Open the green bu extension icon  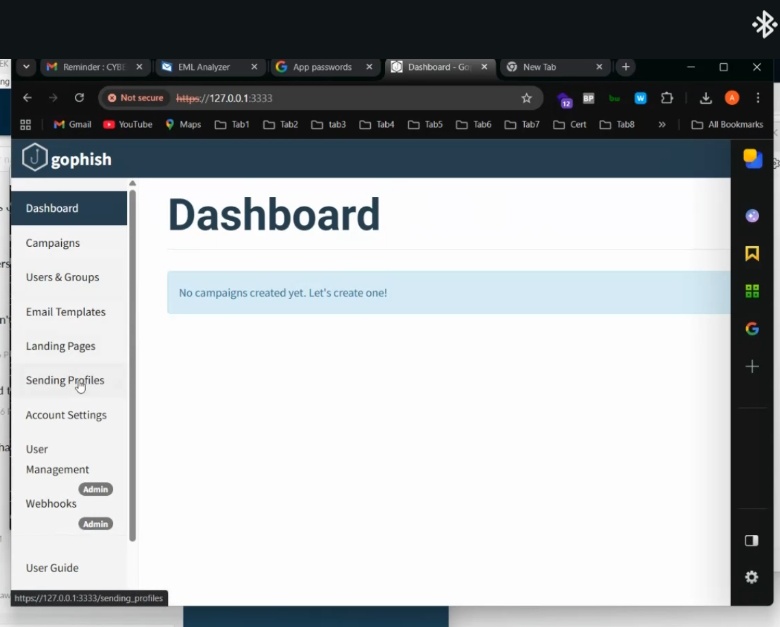614,98
